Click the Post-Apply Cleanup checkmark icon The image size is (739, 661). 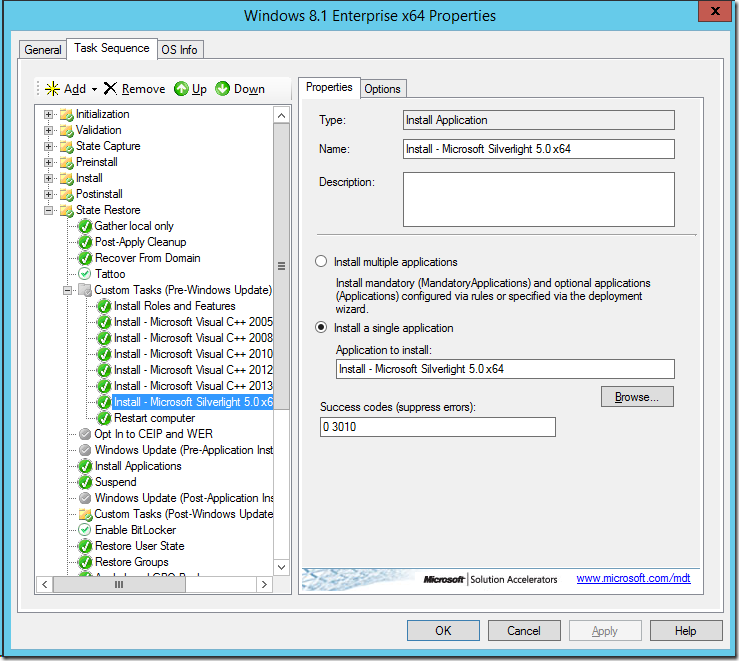pyautogui.click(x=85, y=242)
